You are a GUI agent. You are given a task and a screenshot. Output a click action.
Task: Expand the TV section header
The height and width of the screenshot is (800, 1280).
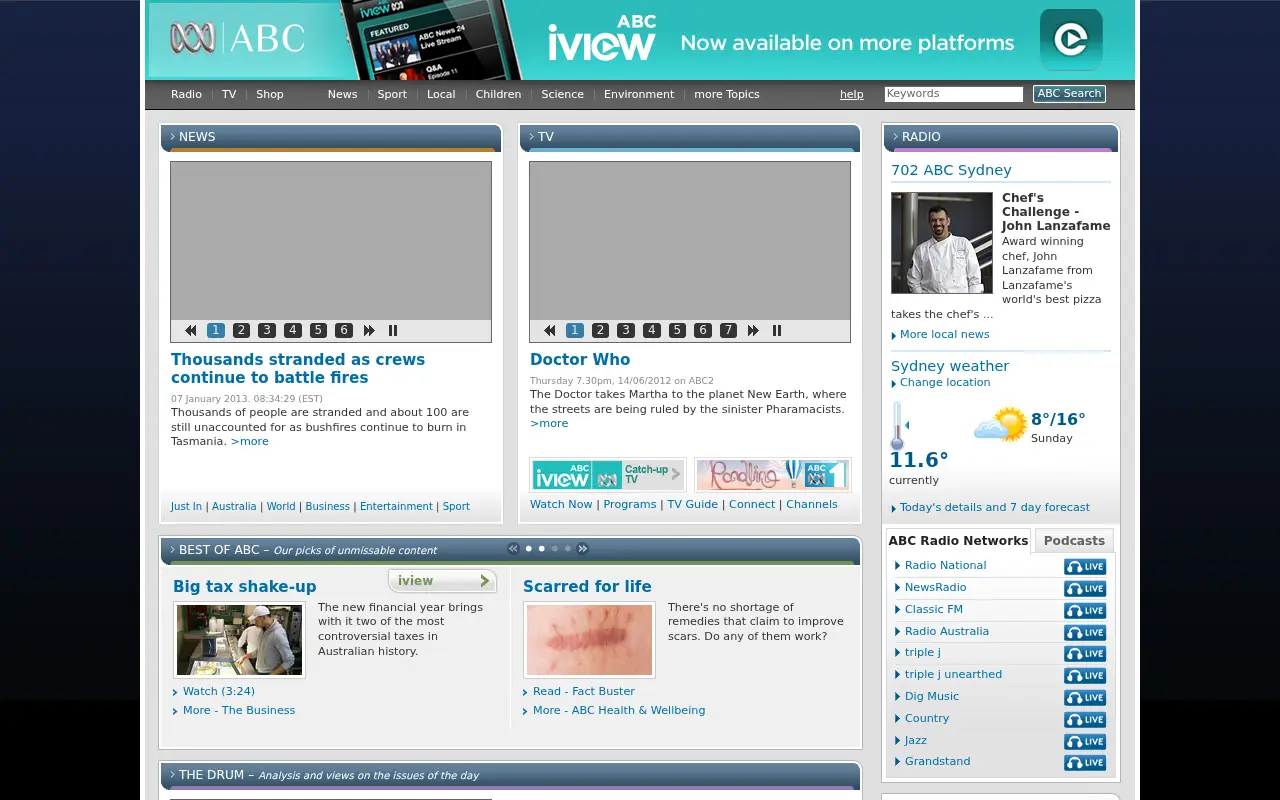[x=690, y=137]
